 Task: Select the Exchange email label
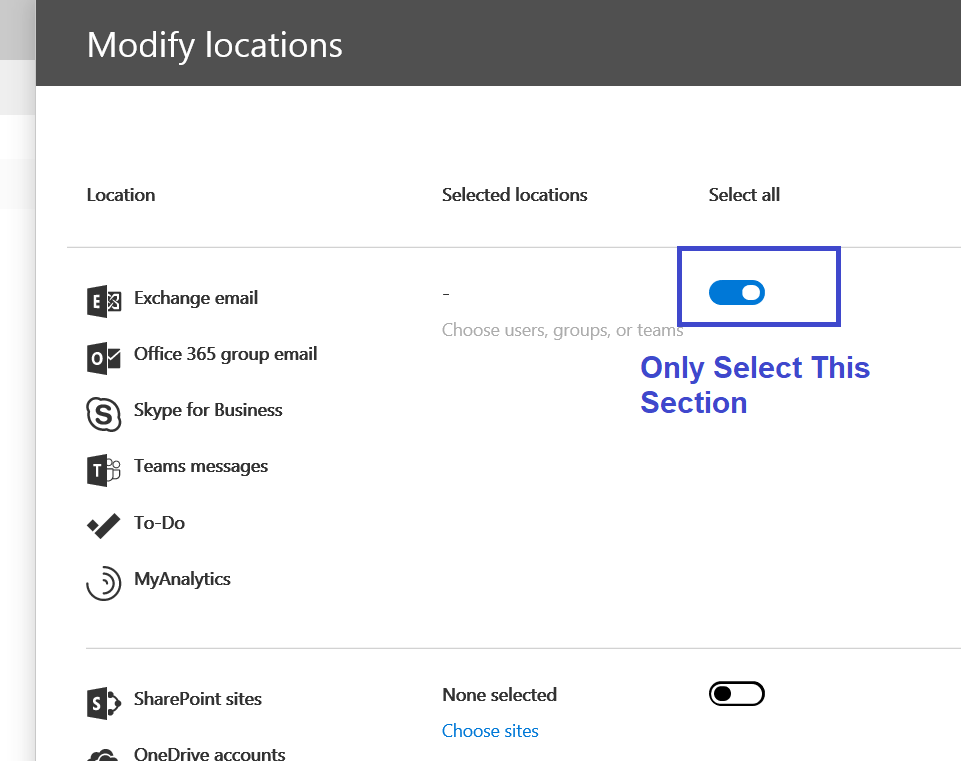pos(196,298)
